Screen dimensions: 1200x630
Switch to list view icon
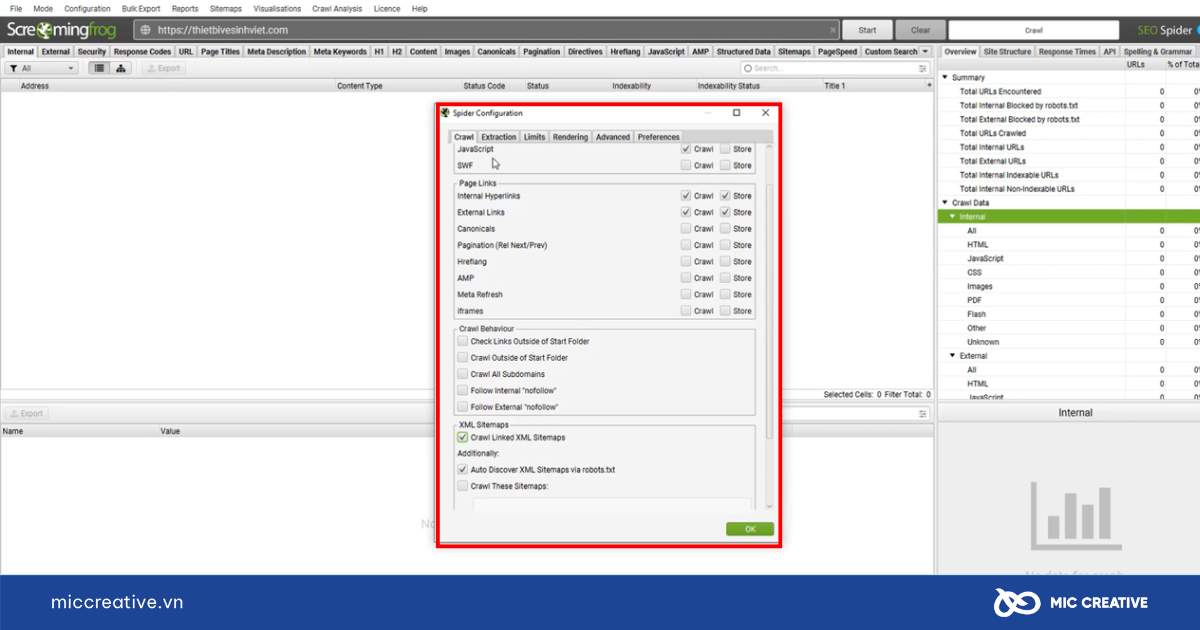coord(99,68)
